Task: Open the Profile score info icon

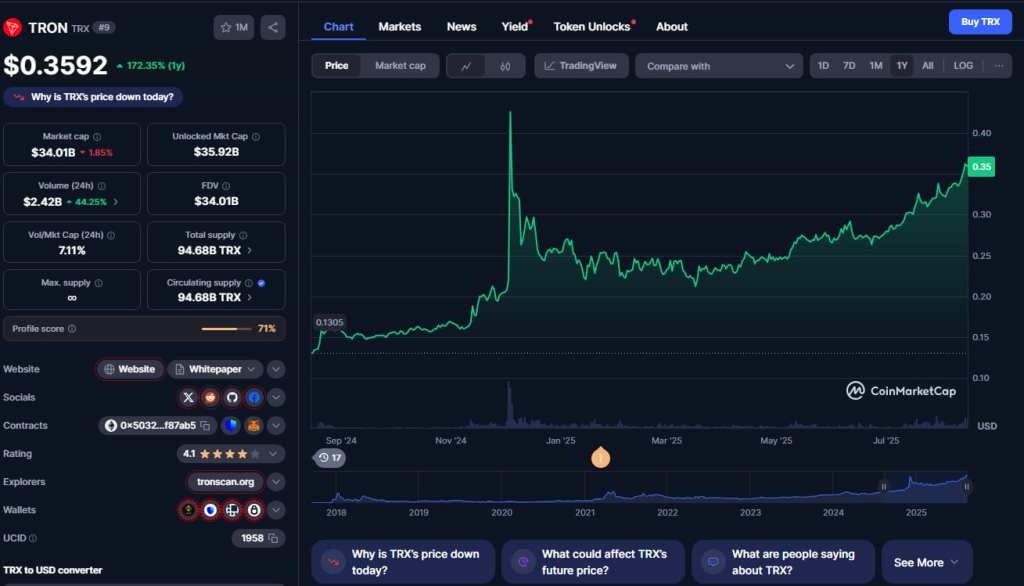Action: (x=72, y=329)
